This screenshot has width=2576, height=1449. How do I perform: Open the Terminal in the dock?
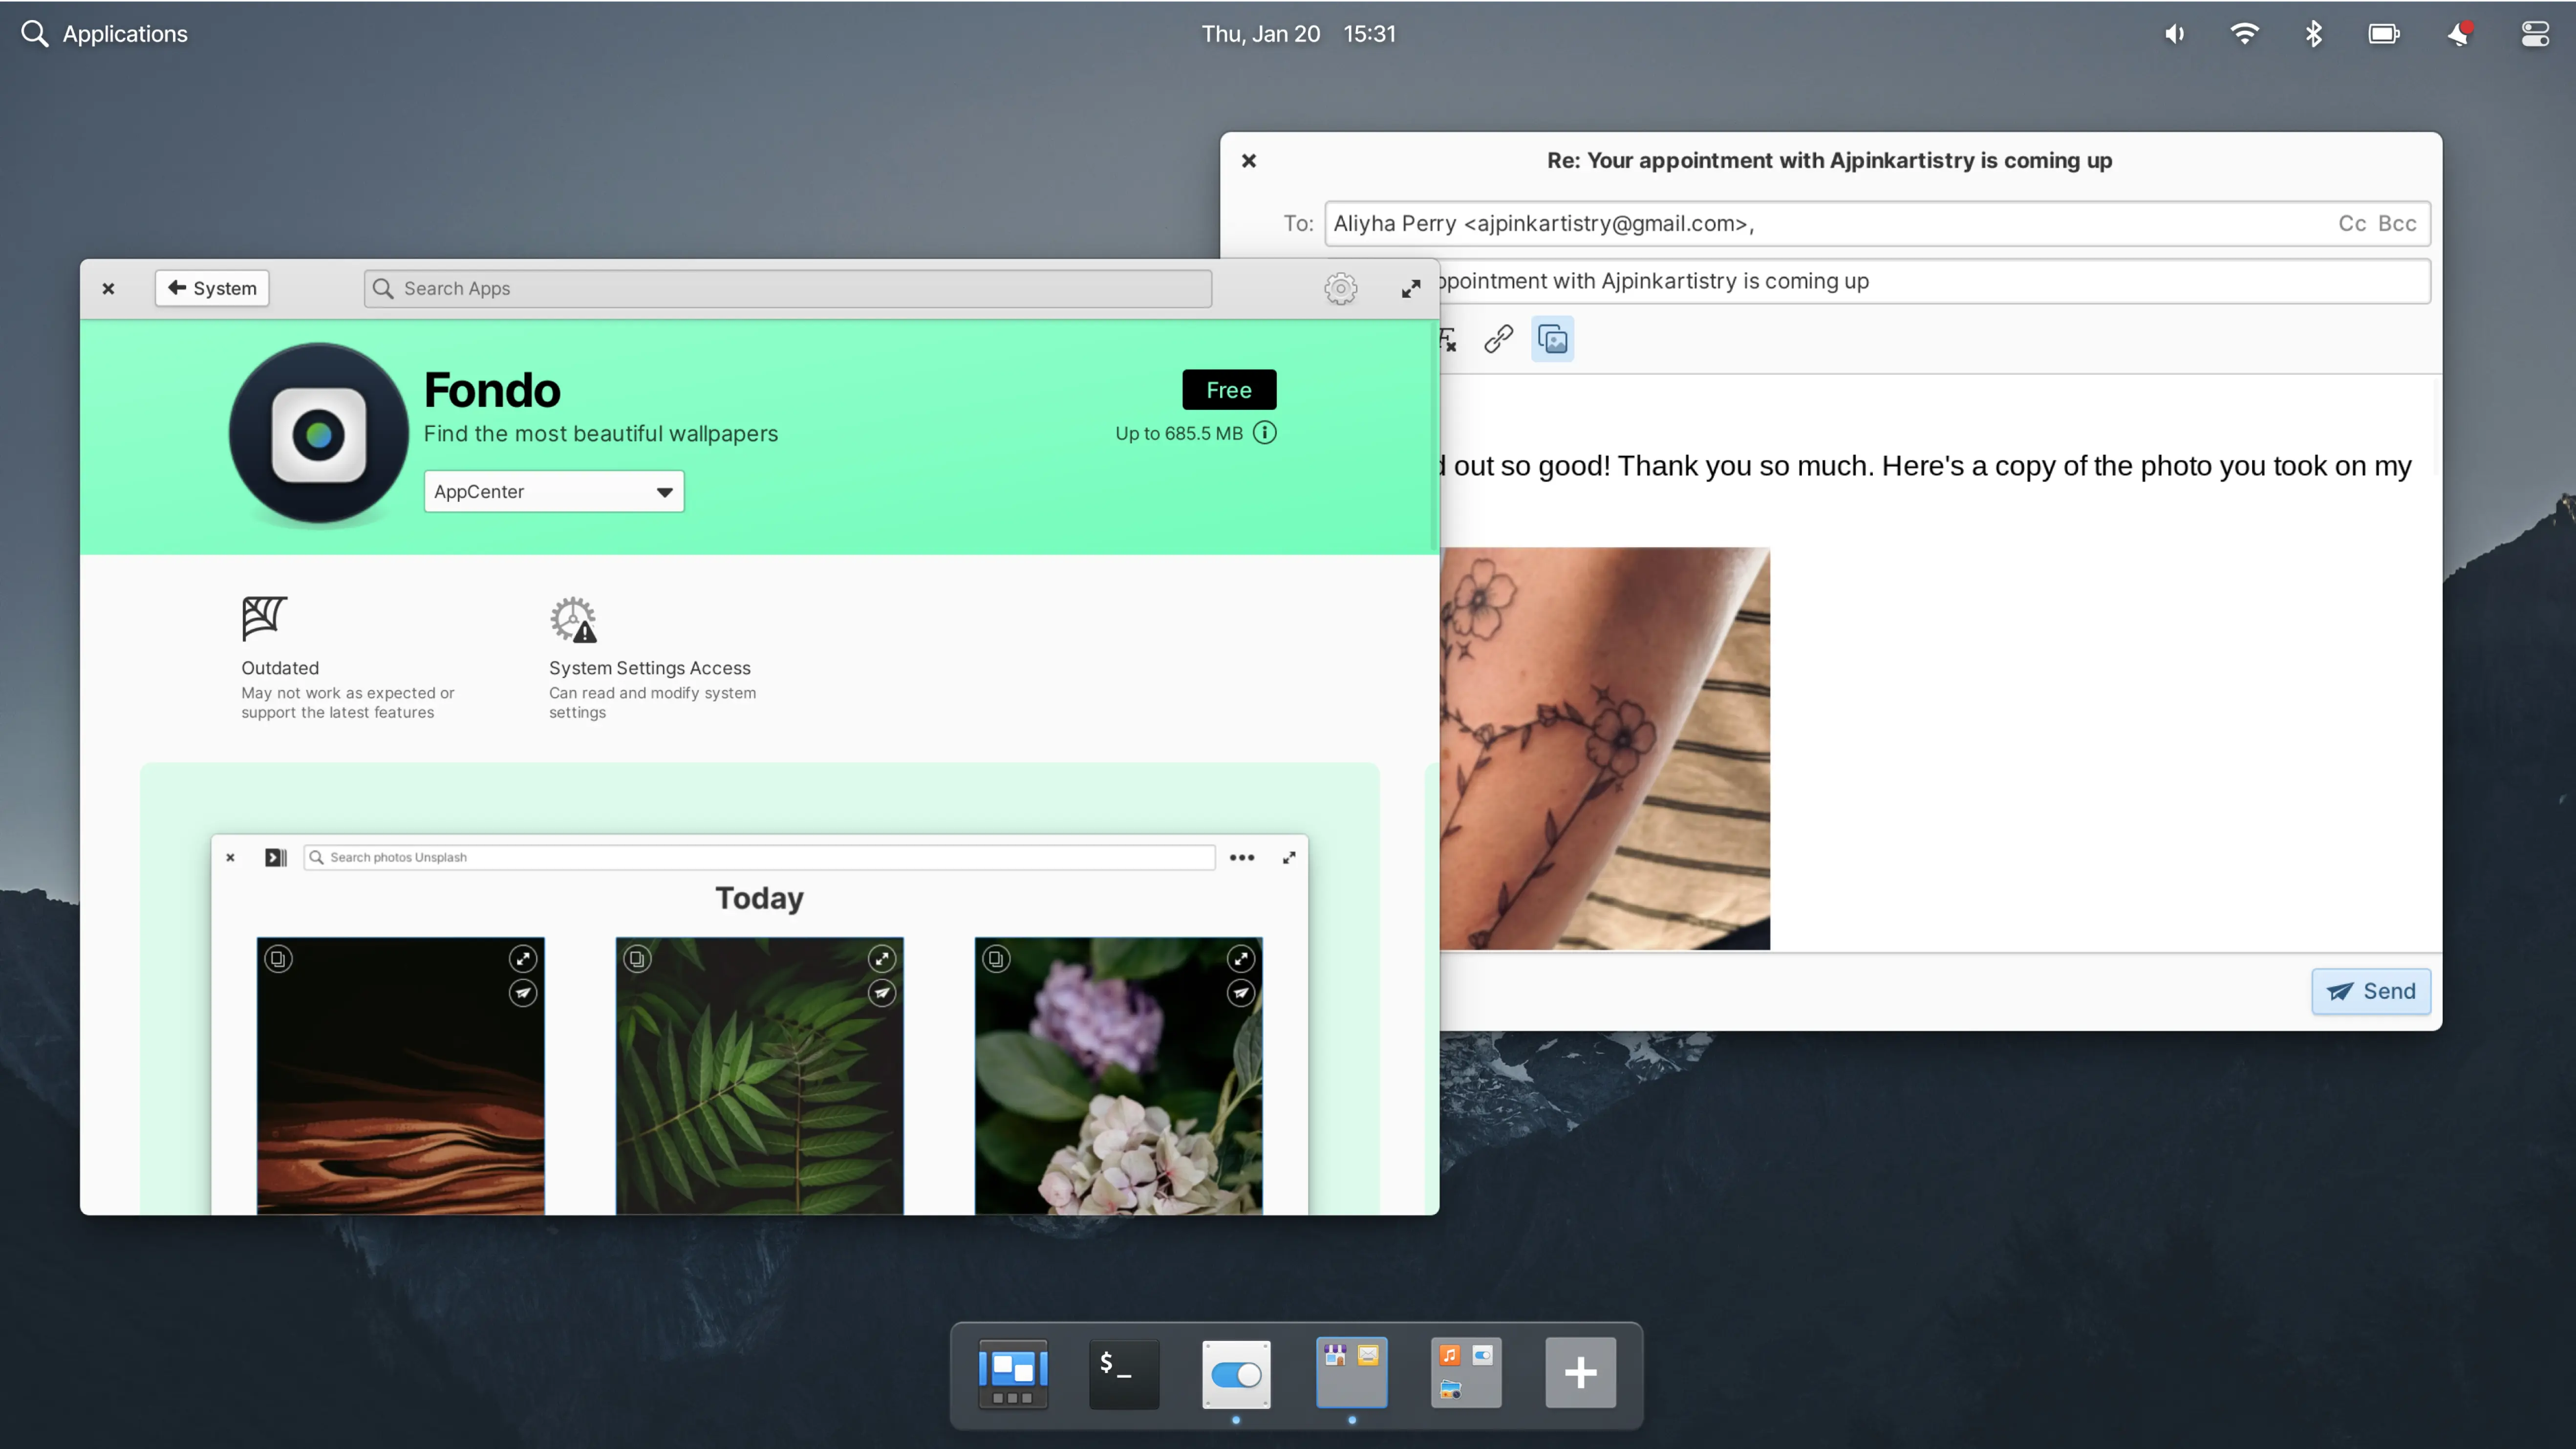click(1124, 1373)
